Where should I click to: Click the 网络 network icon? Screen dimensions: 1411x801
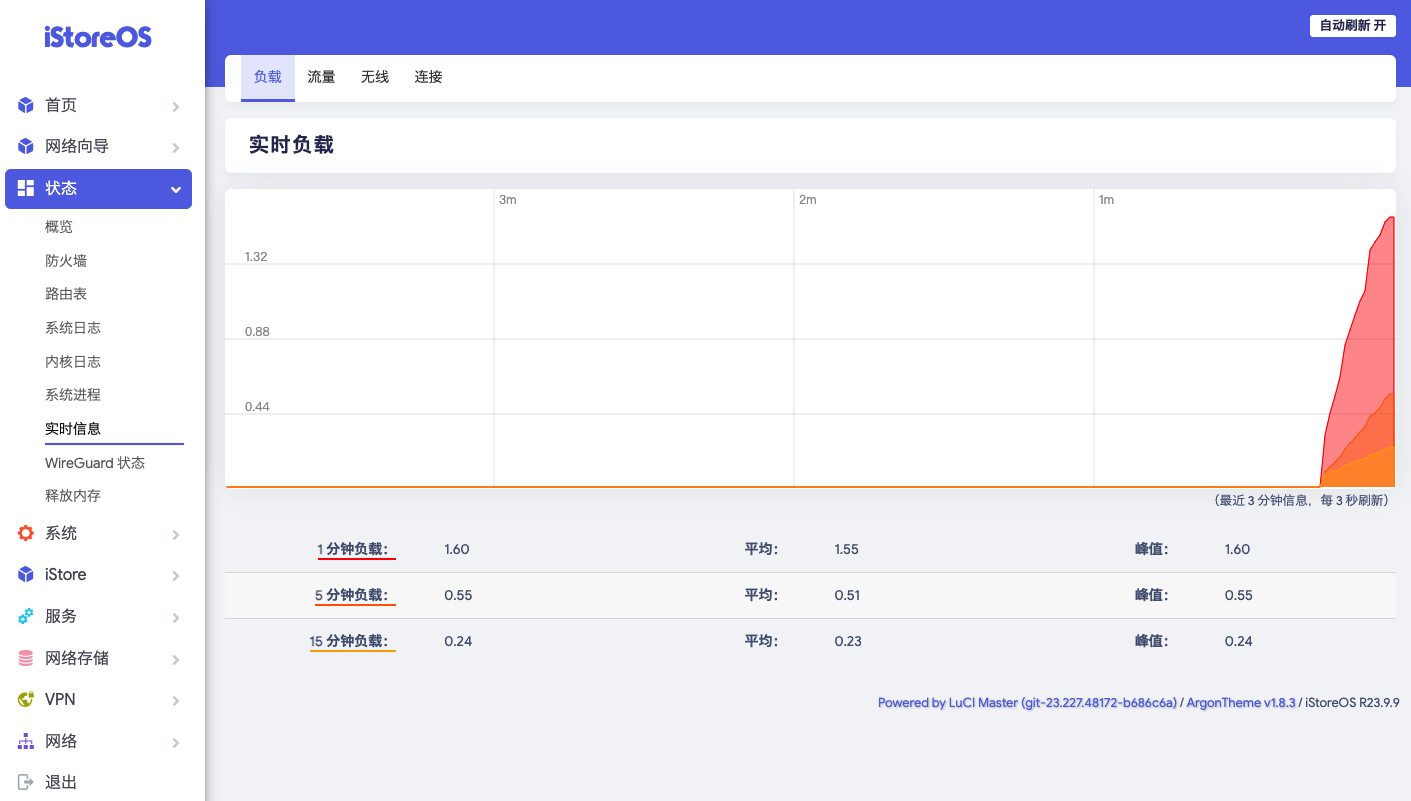[x=24, y=741]
